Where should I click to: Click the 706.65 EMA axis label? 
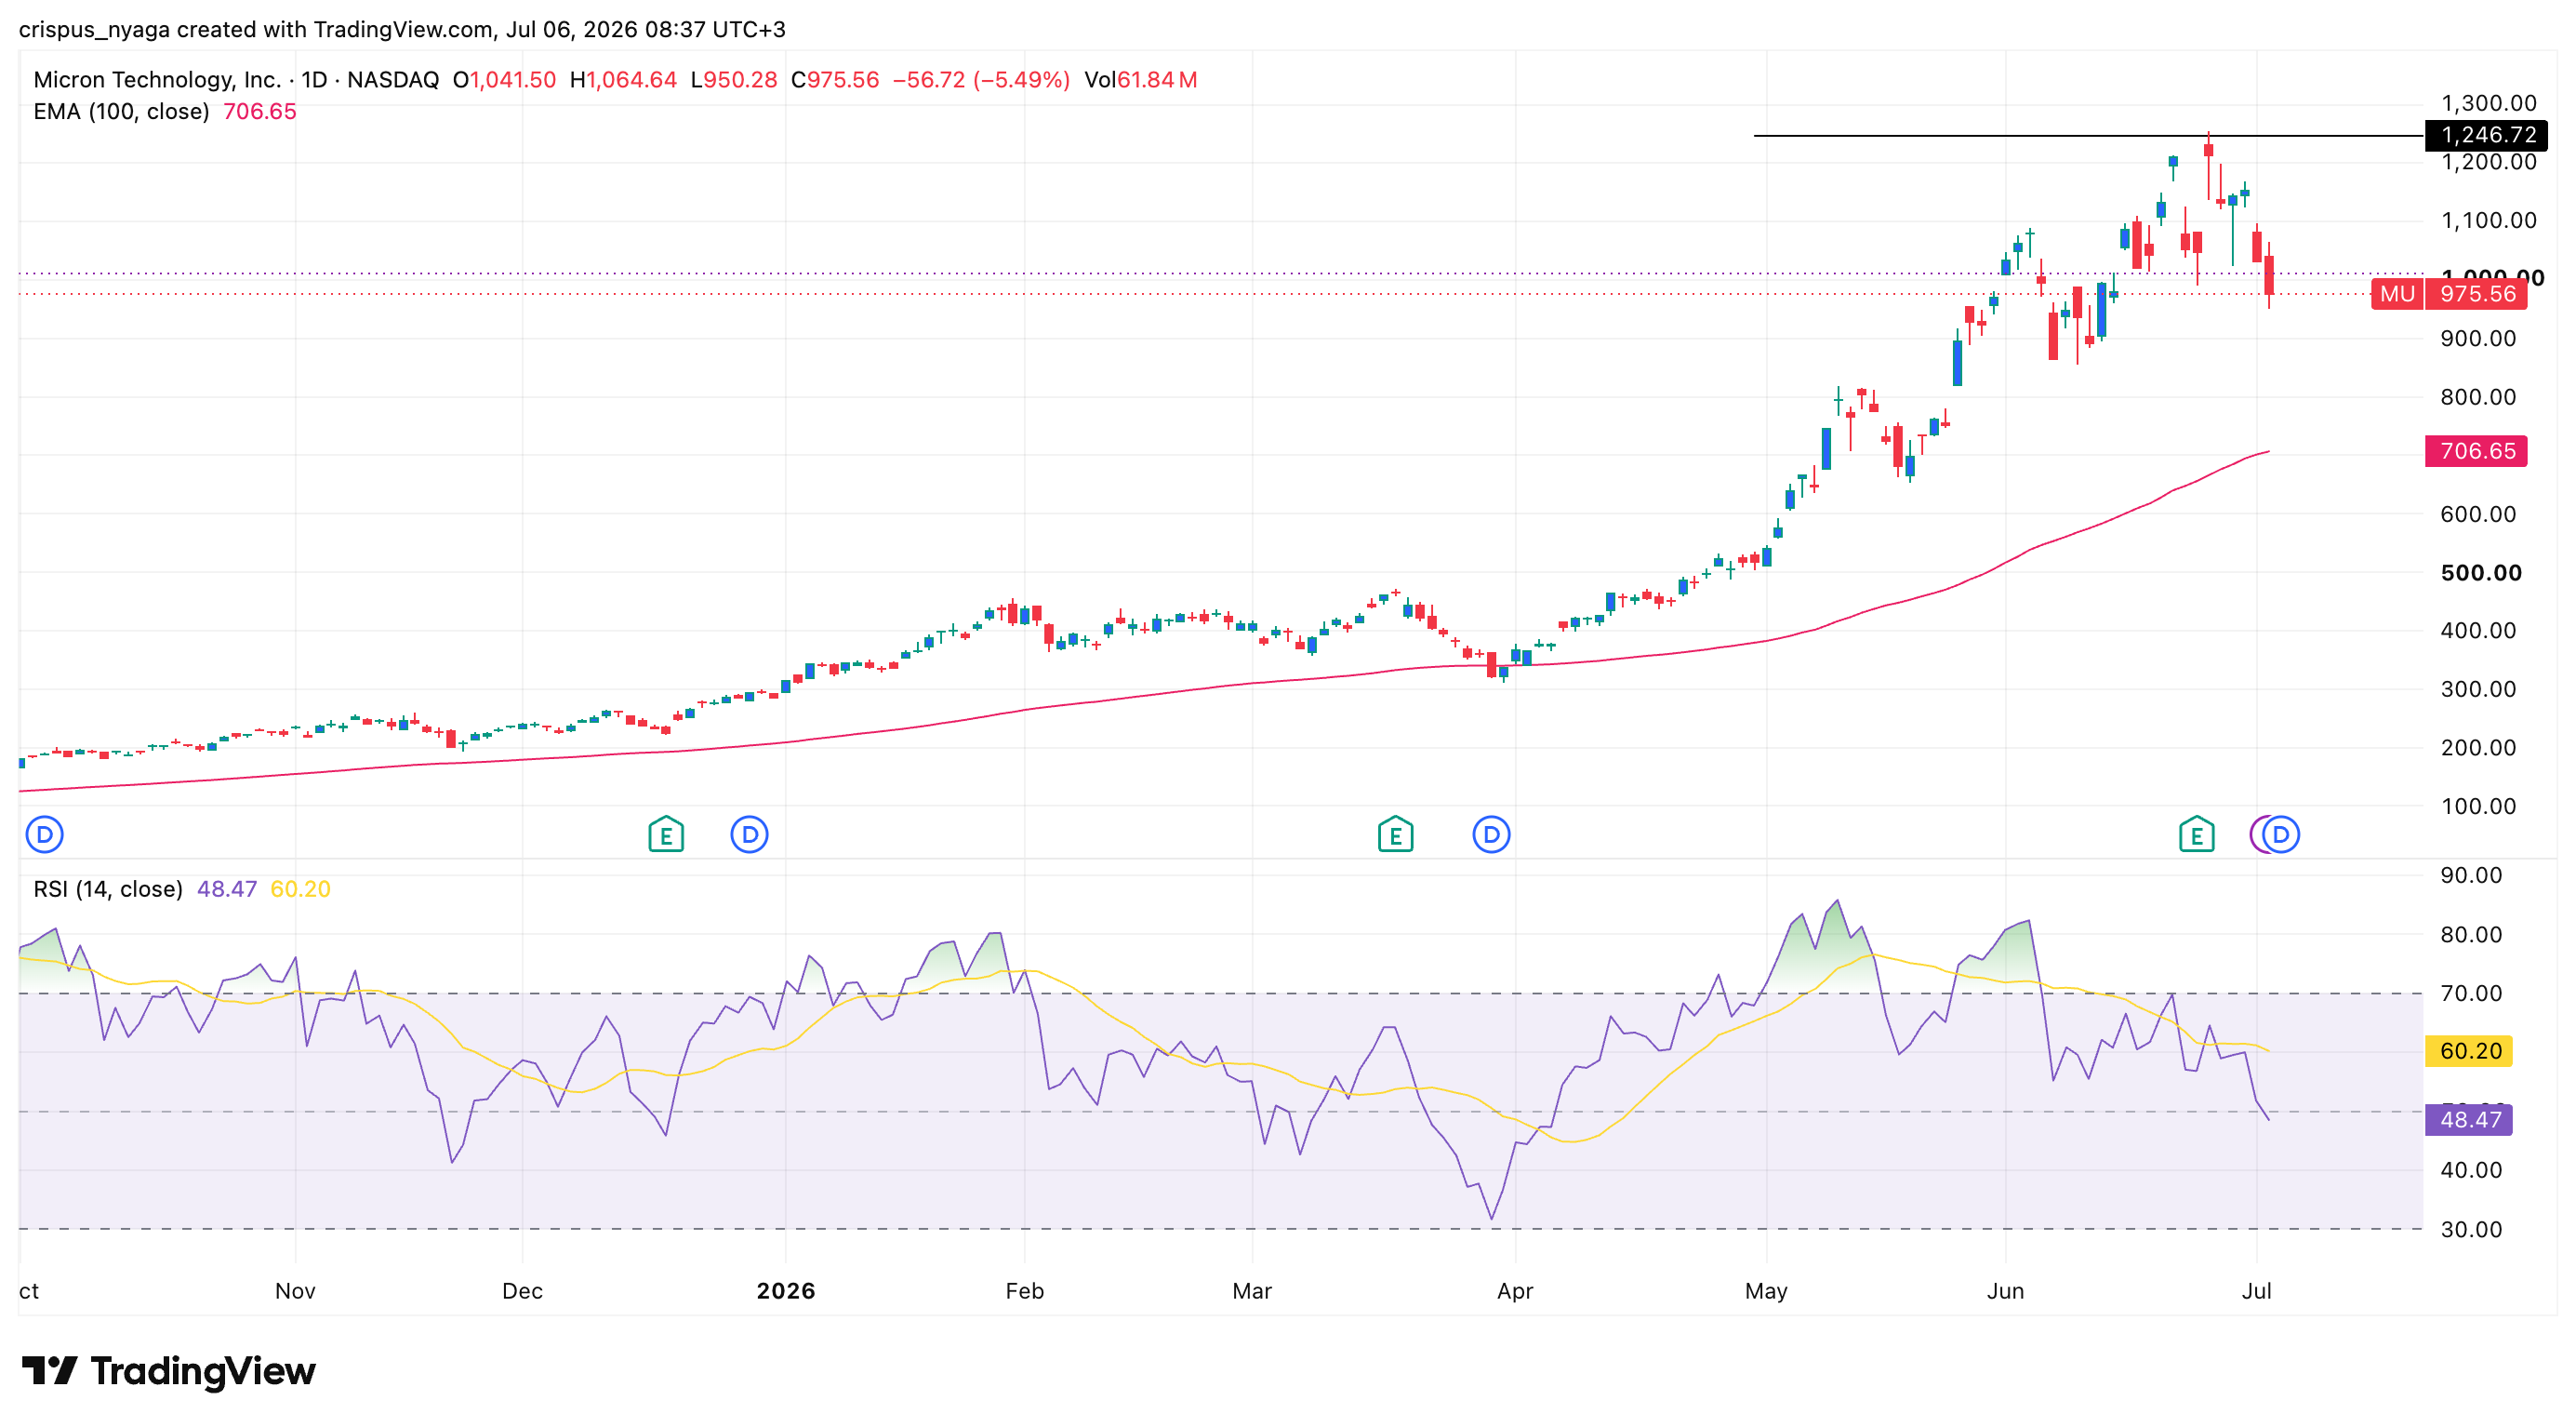2476,451
